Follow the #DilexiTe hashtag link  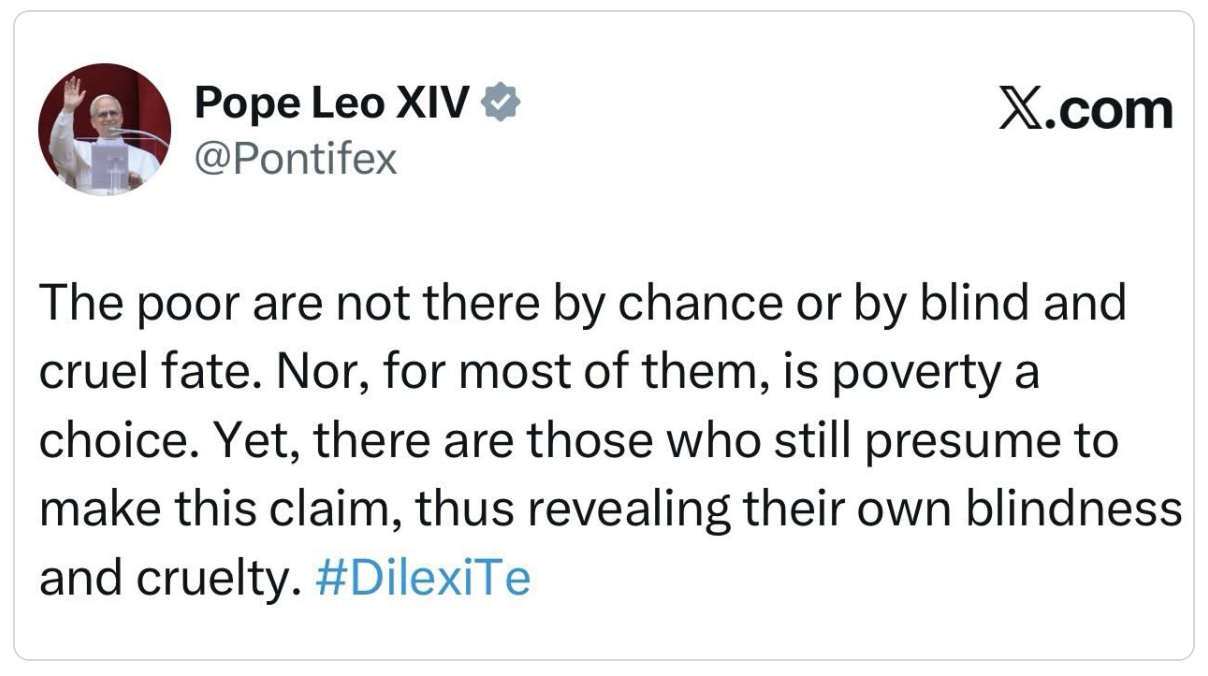tap(421, 579)
